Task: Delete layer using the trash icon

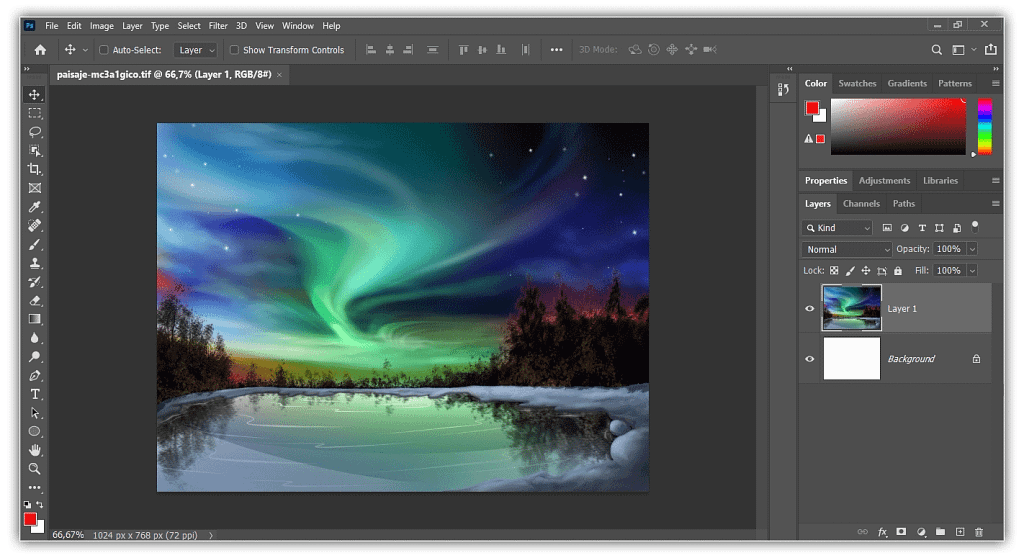Action: (x=979, y=532)
